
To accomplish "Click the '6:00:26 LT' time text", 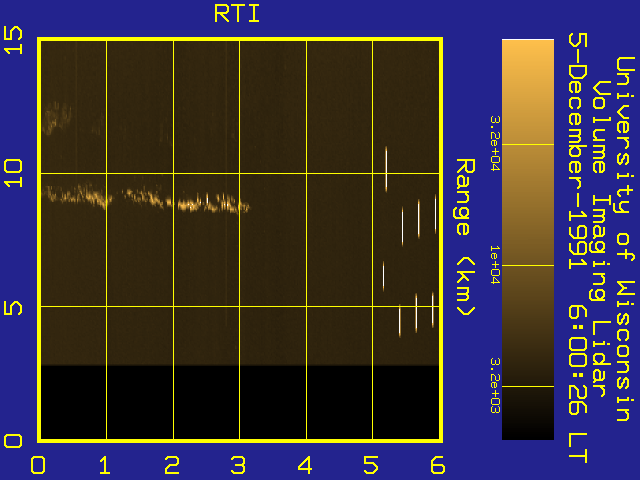I will tap(578, 384).
